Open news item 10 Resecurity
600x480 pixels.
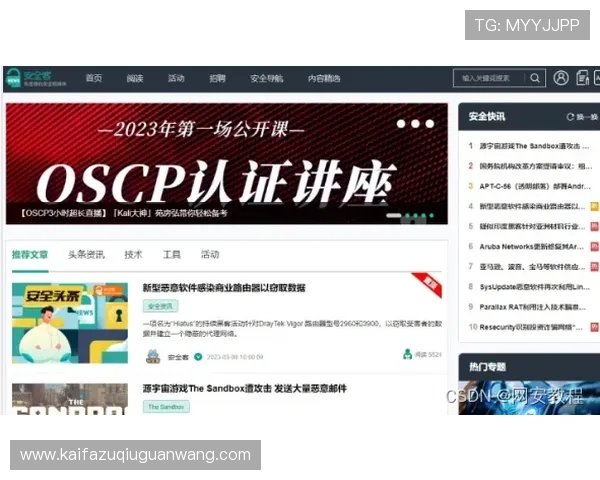(531, 327)
